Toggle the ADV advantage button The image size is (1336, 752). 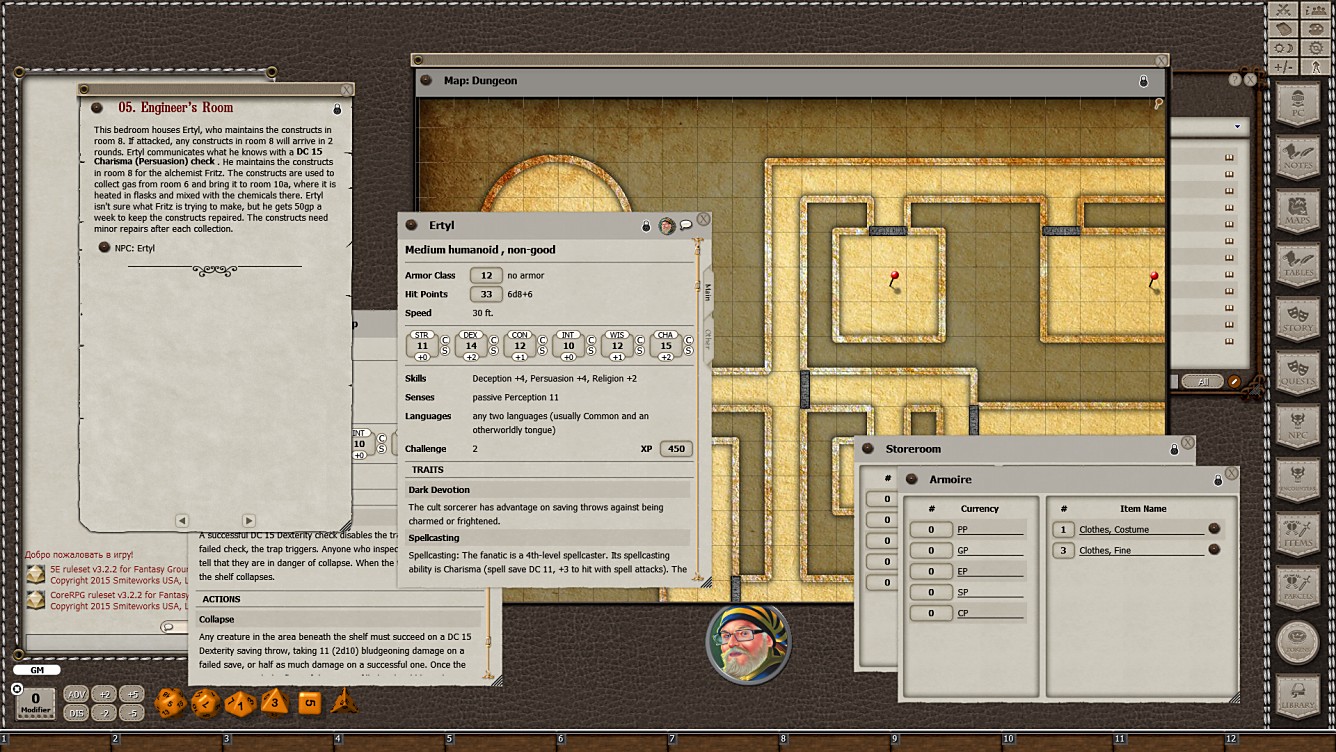[76, 692]
